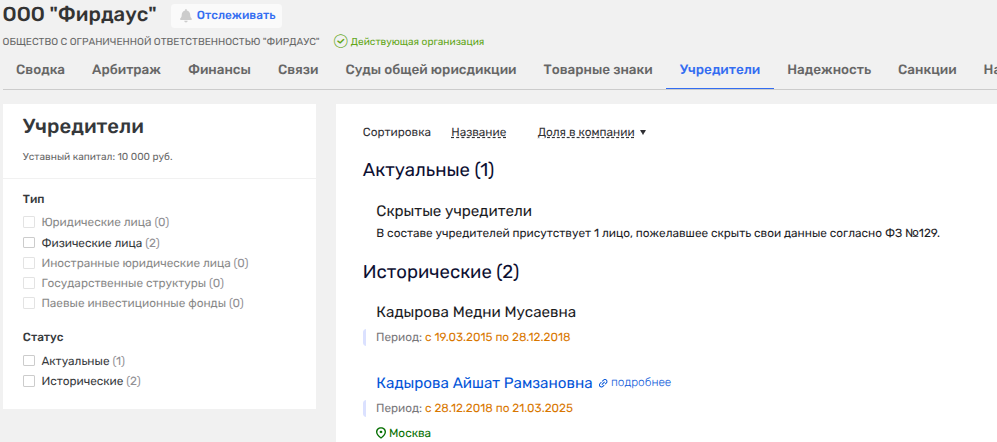
Task: Switch to the Арбитраж tab
Action: (126, 70)
